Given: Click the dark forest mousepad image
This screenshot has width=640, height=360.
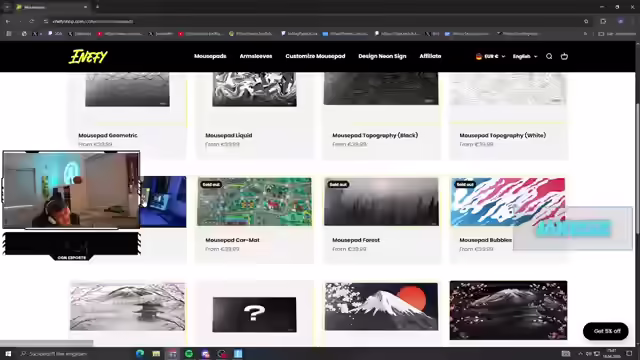Looking at the screenshot, I should tap(381, 202).
